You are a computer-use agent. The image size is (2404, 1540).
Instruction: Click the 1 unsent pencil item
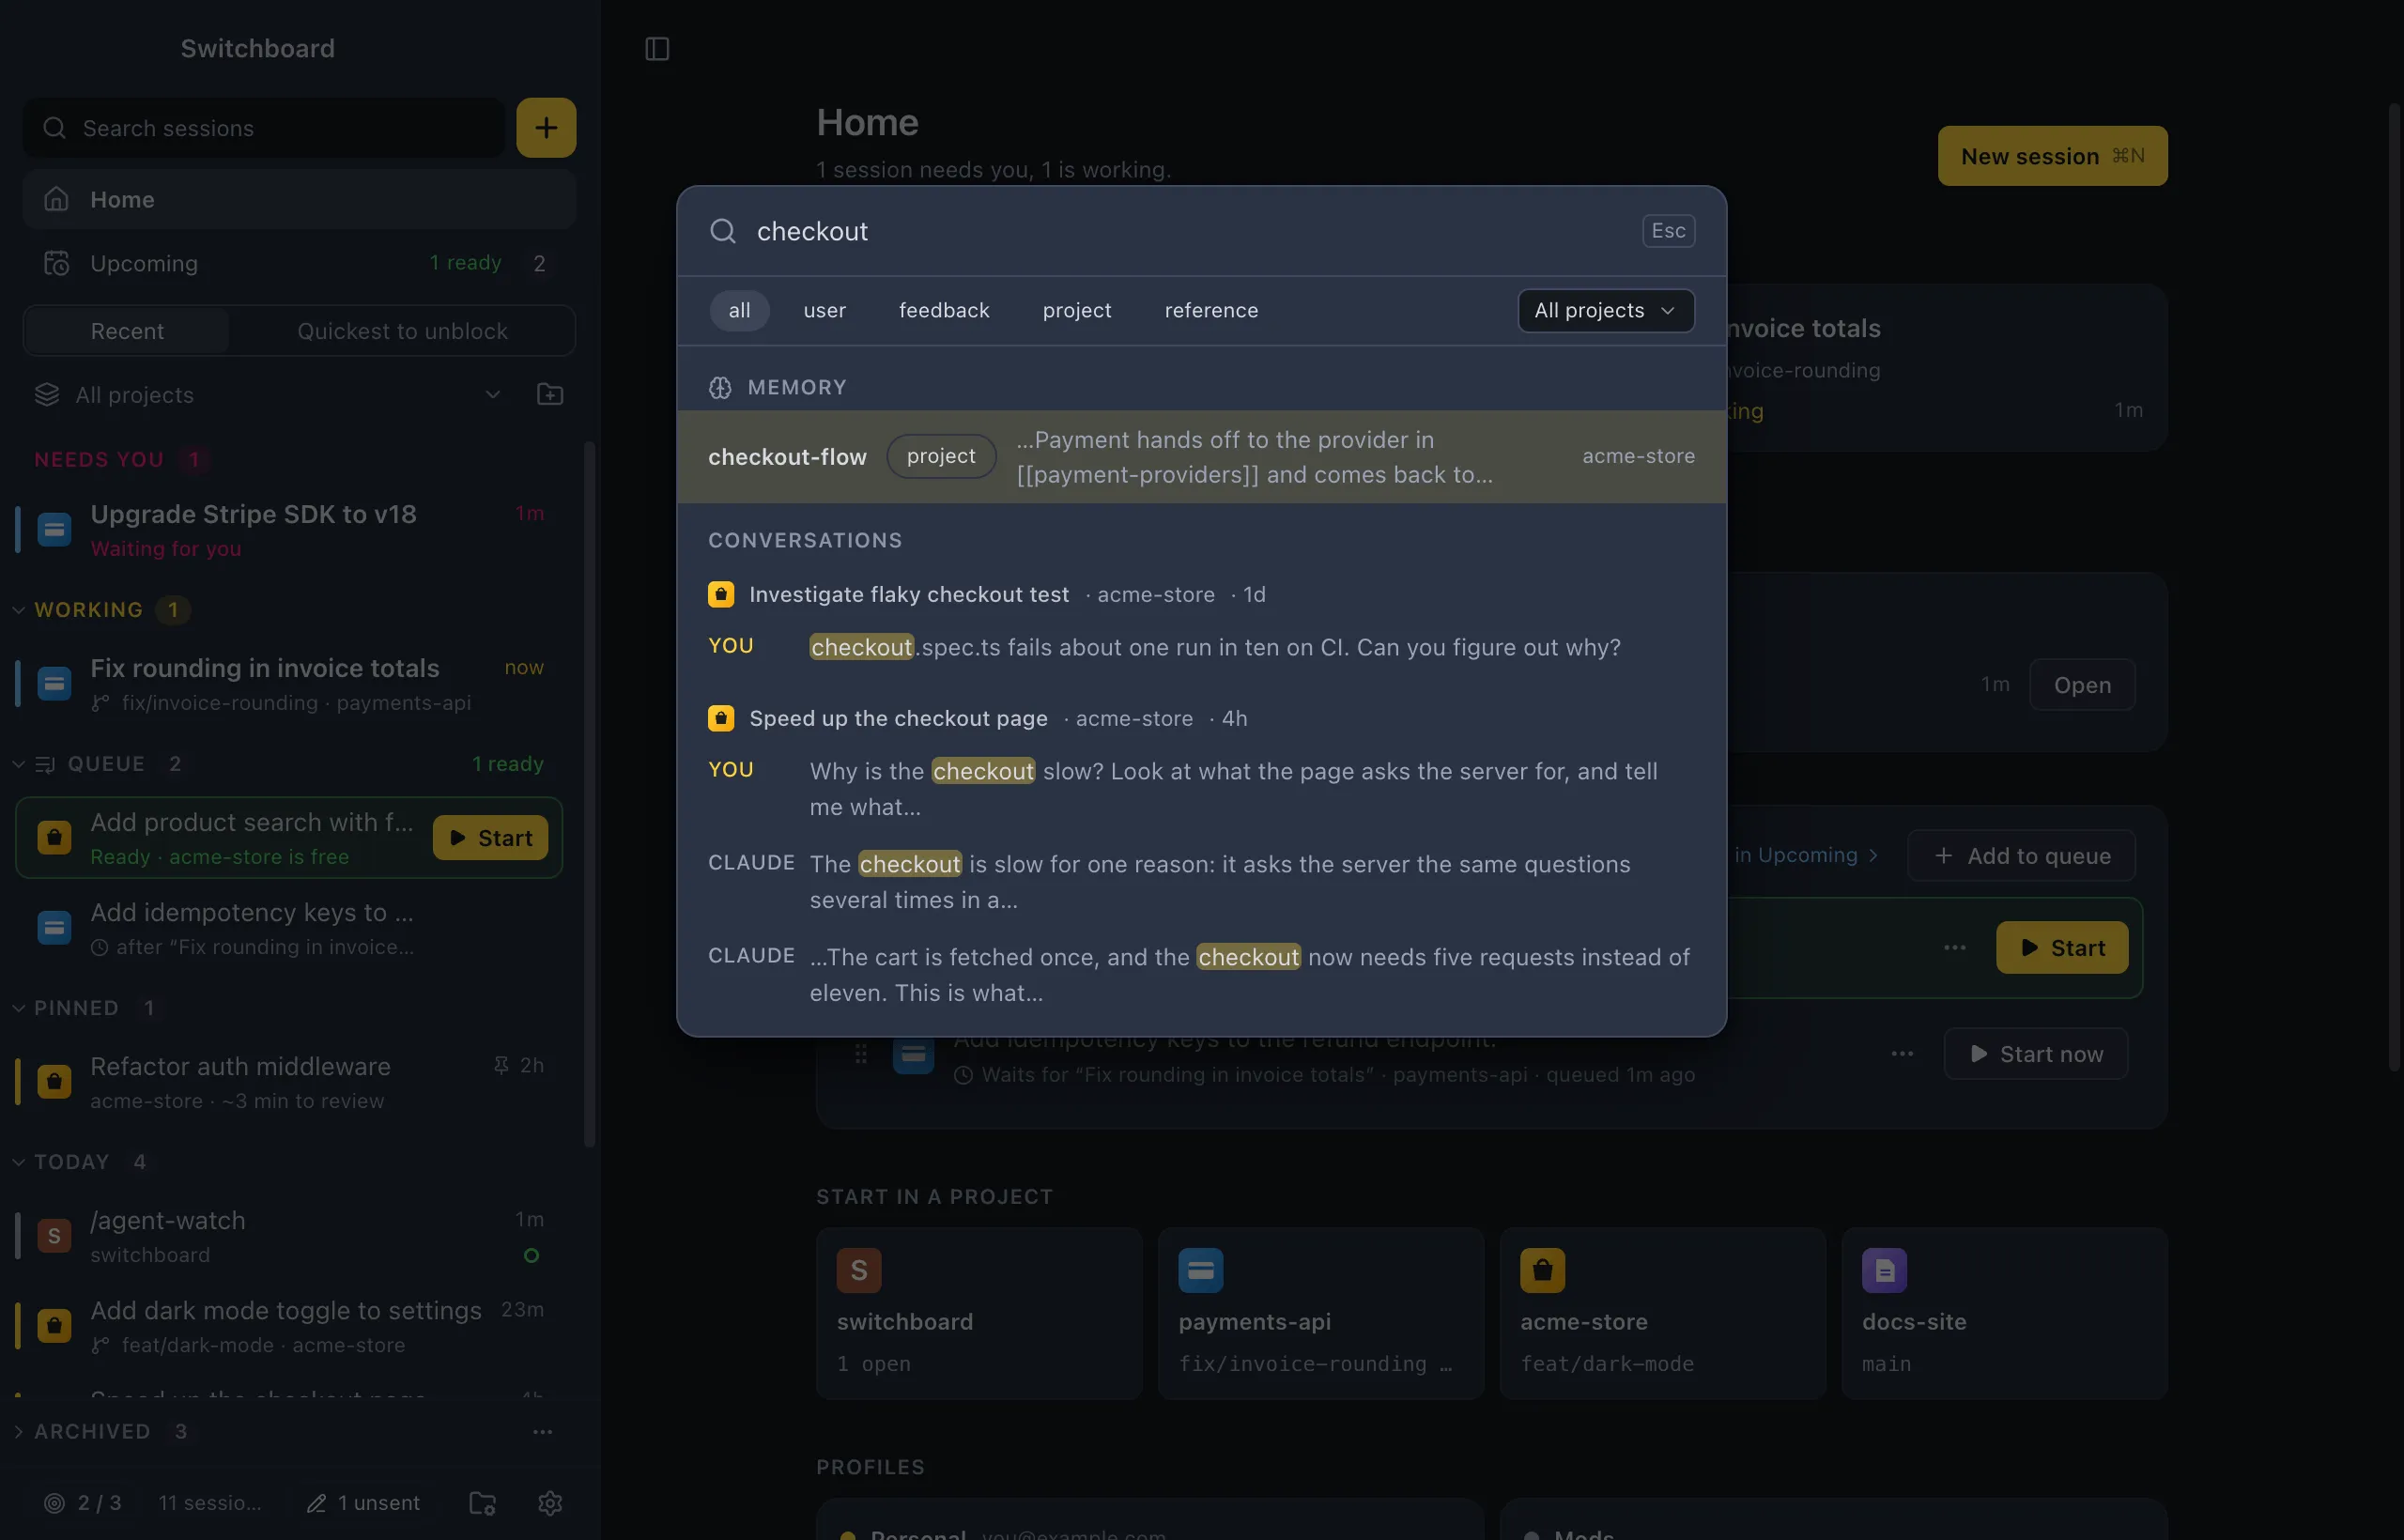tap(363, 1503)
